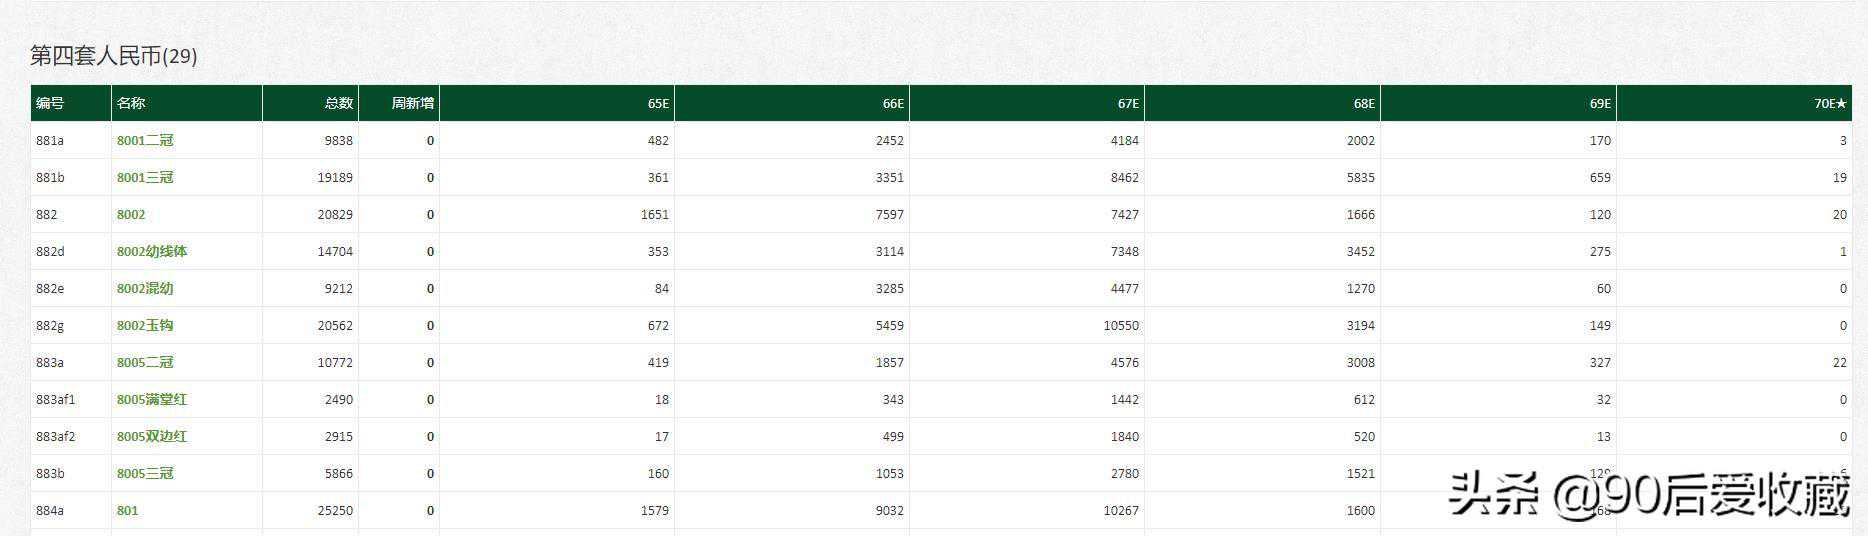Screen dimensions: 1868x536
Task: Open the 8005二冠 link
Action: (145, 363)
